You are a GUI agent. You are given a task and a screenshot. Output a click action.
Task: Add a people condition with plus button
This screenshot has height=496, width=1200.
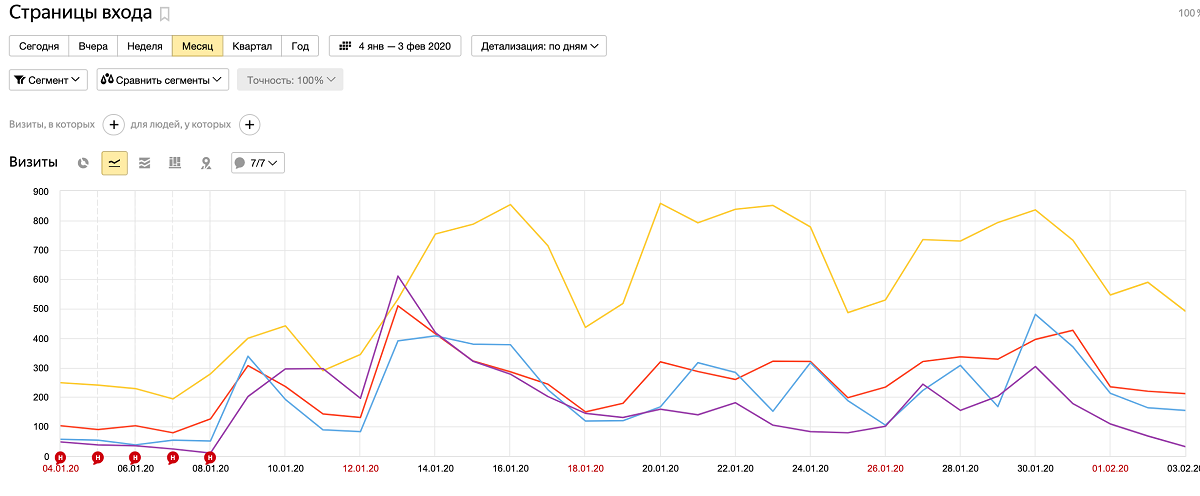point(250,125)
